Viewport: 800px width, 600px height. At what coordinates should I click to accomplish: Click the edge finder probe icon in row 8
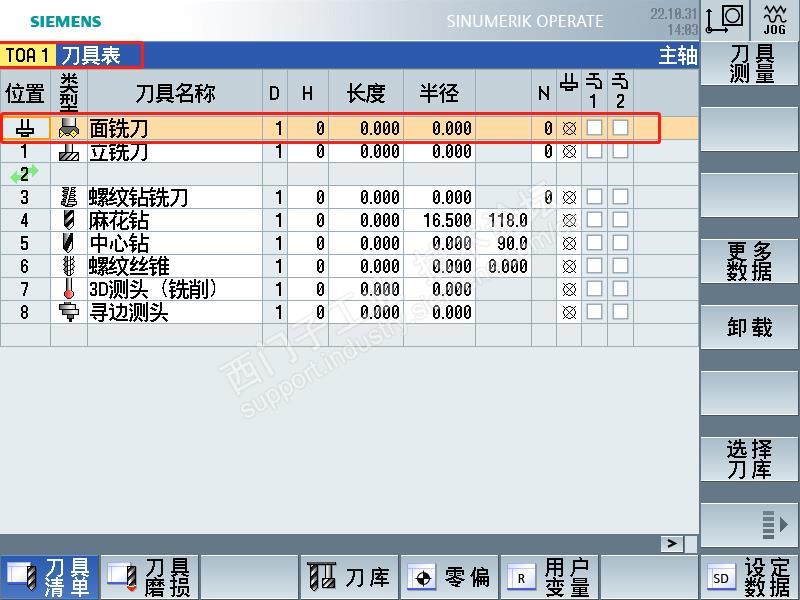click(69, 312)
